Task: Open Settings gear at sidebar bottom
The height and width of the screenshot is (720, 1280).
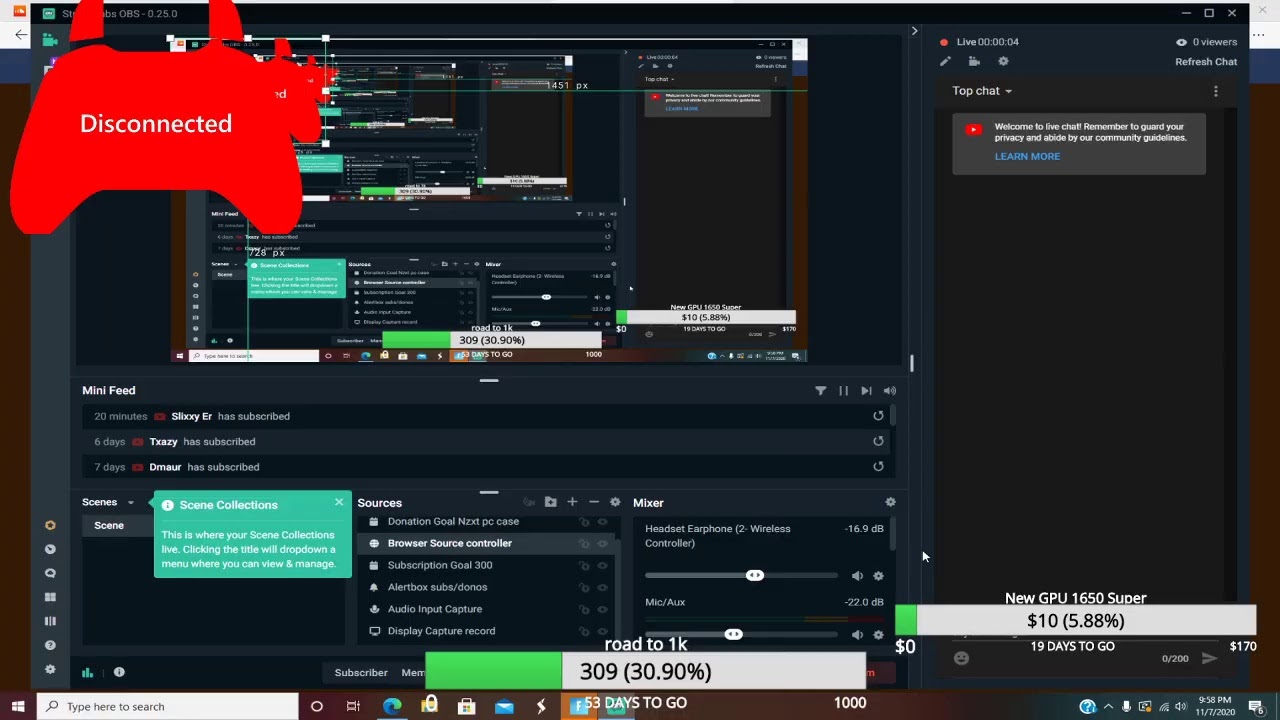Action: pos(50,669)
